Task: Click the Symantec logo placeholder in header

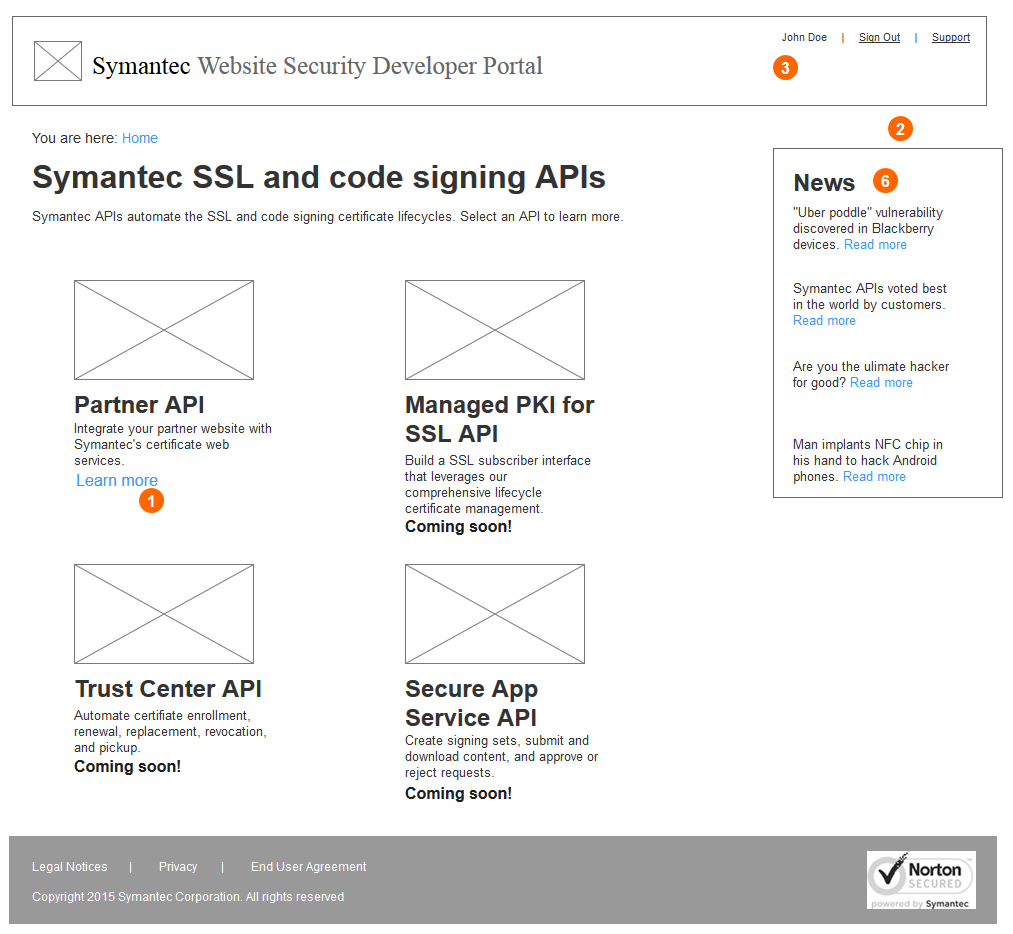Action: [58, 61]
